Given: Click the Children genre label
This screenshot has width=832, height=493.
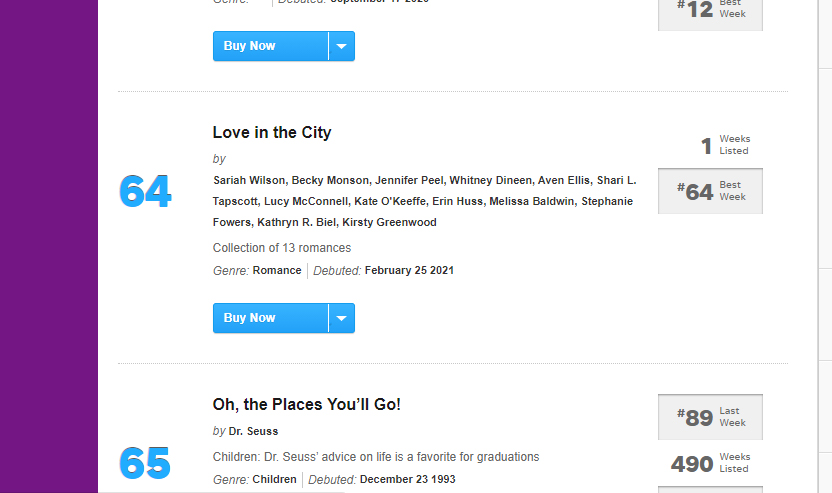Looking at the screenshot, I should point(274,479).
